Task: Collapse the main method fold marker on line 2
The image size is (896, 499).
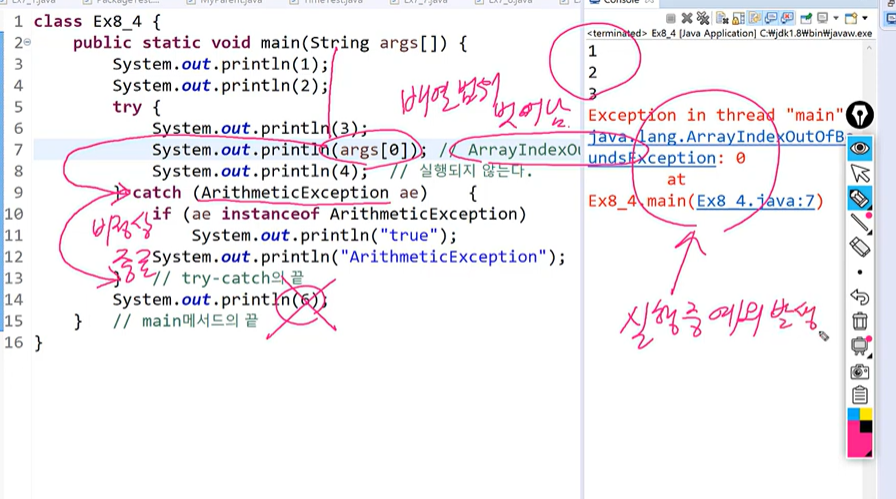Action: tap(27, 42)
